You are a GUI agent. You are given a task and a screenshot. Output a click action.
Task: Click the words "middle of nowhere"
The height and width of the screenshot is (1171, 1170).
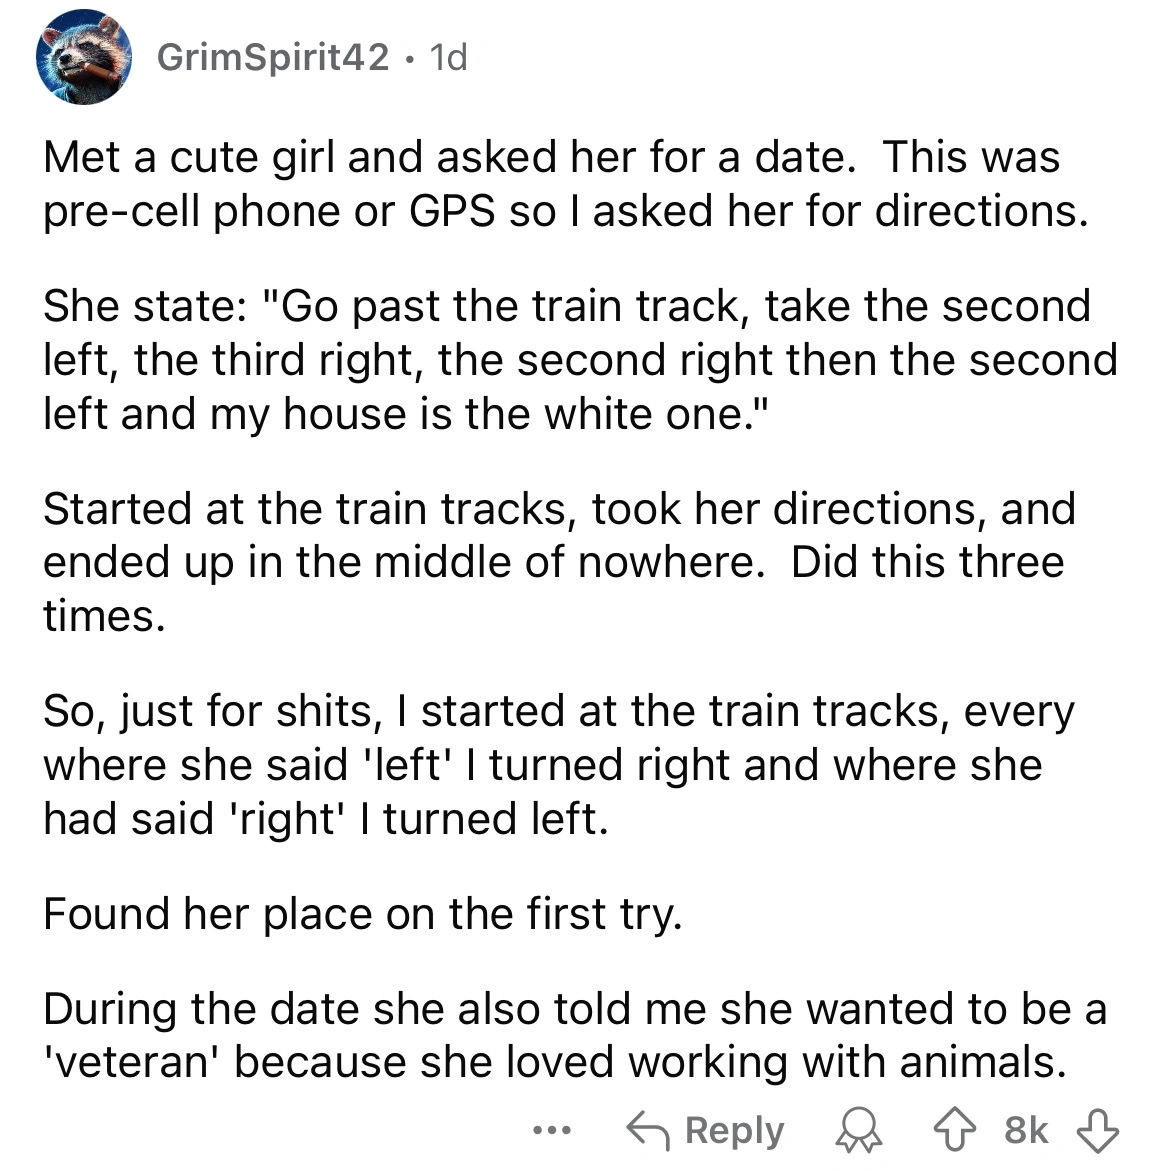click(x=565, y=563)
